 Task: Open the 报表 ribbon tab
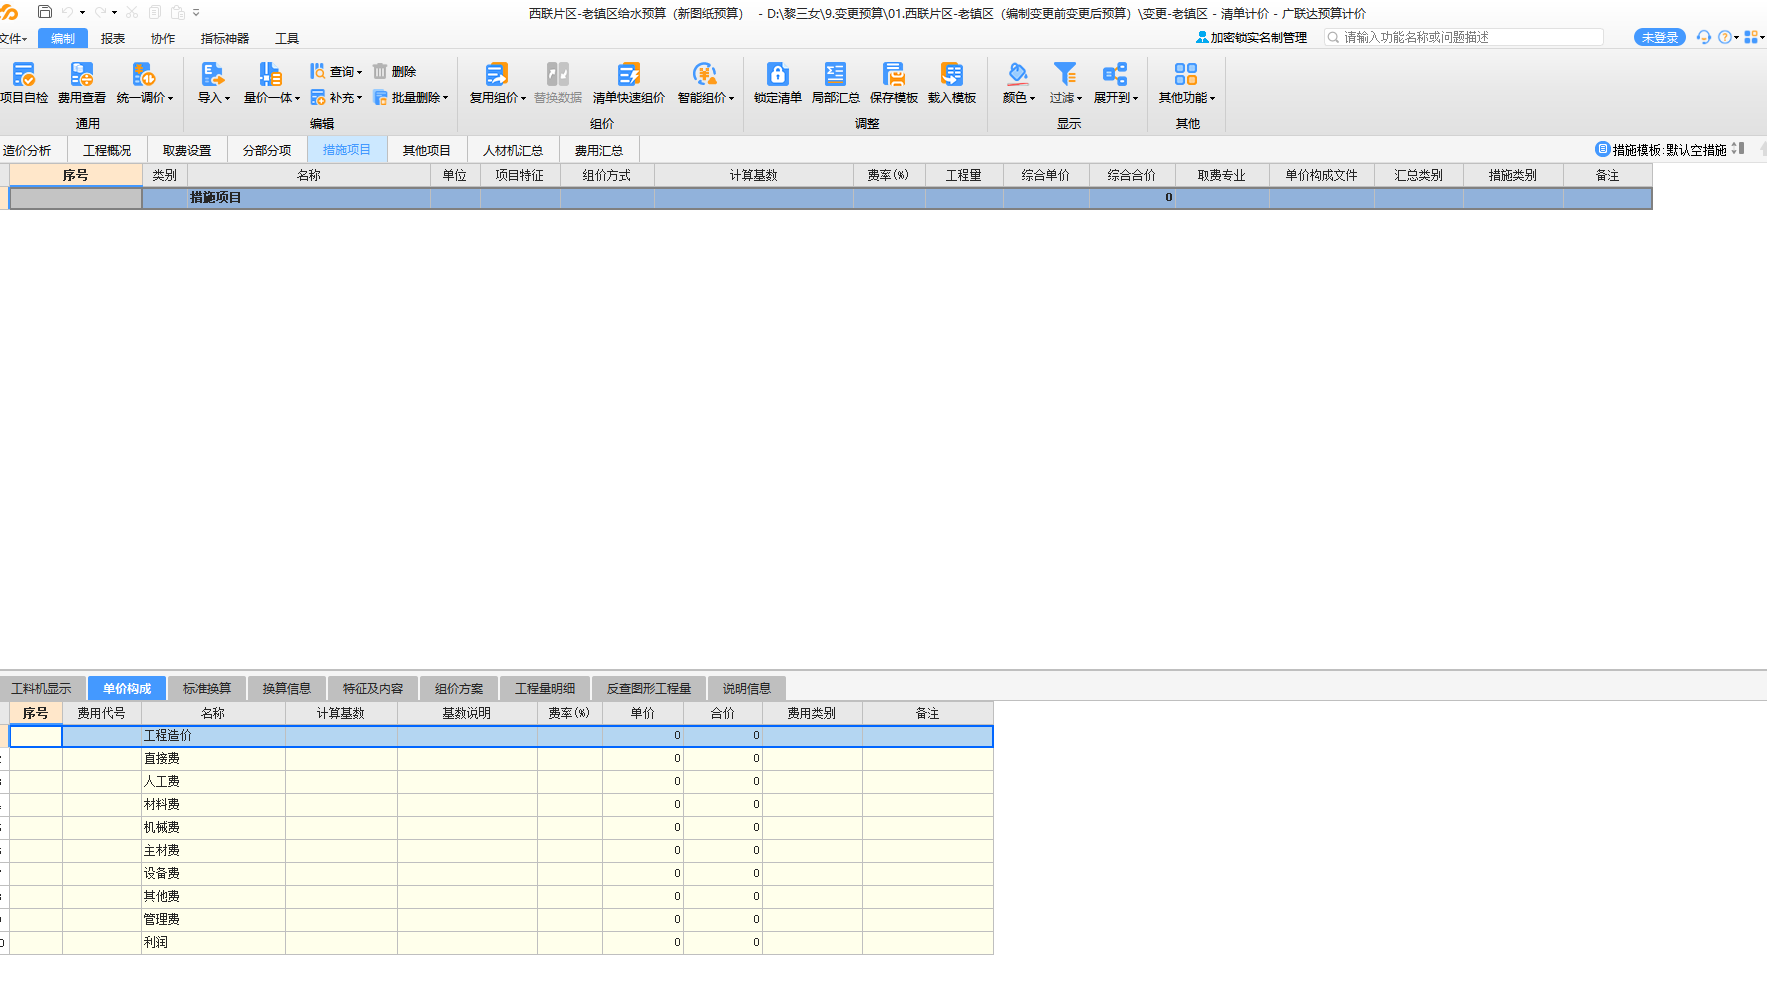pyautogui.click(x=113, y=38)
